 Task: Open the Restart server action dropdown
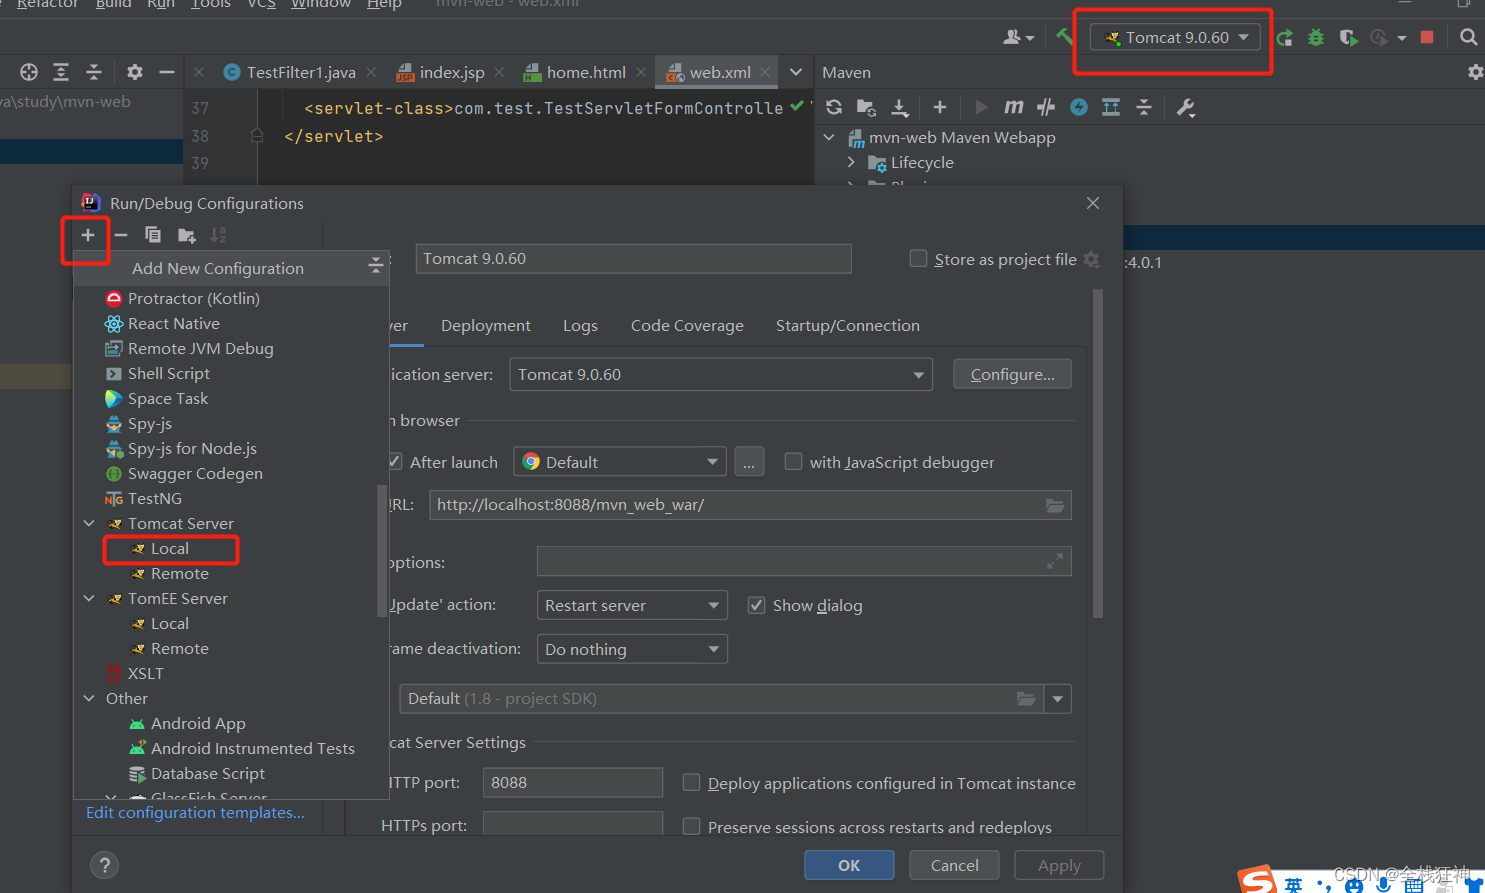click(632, 606)
